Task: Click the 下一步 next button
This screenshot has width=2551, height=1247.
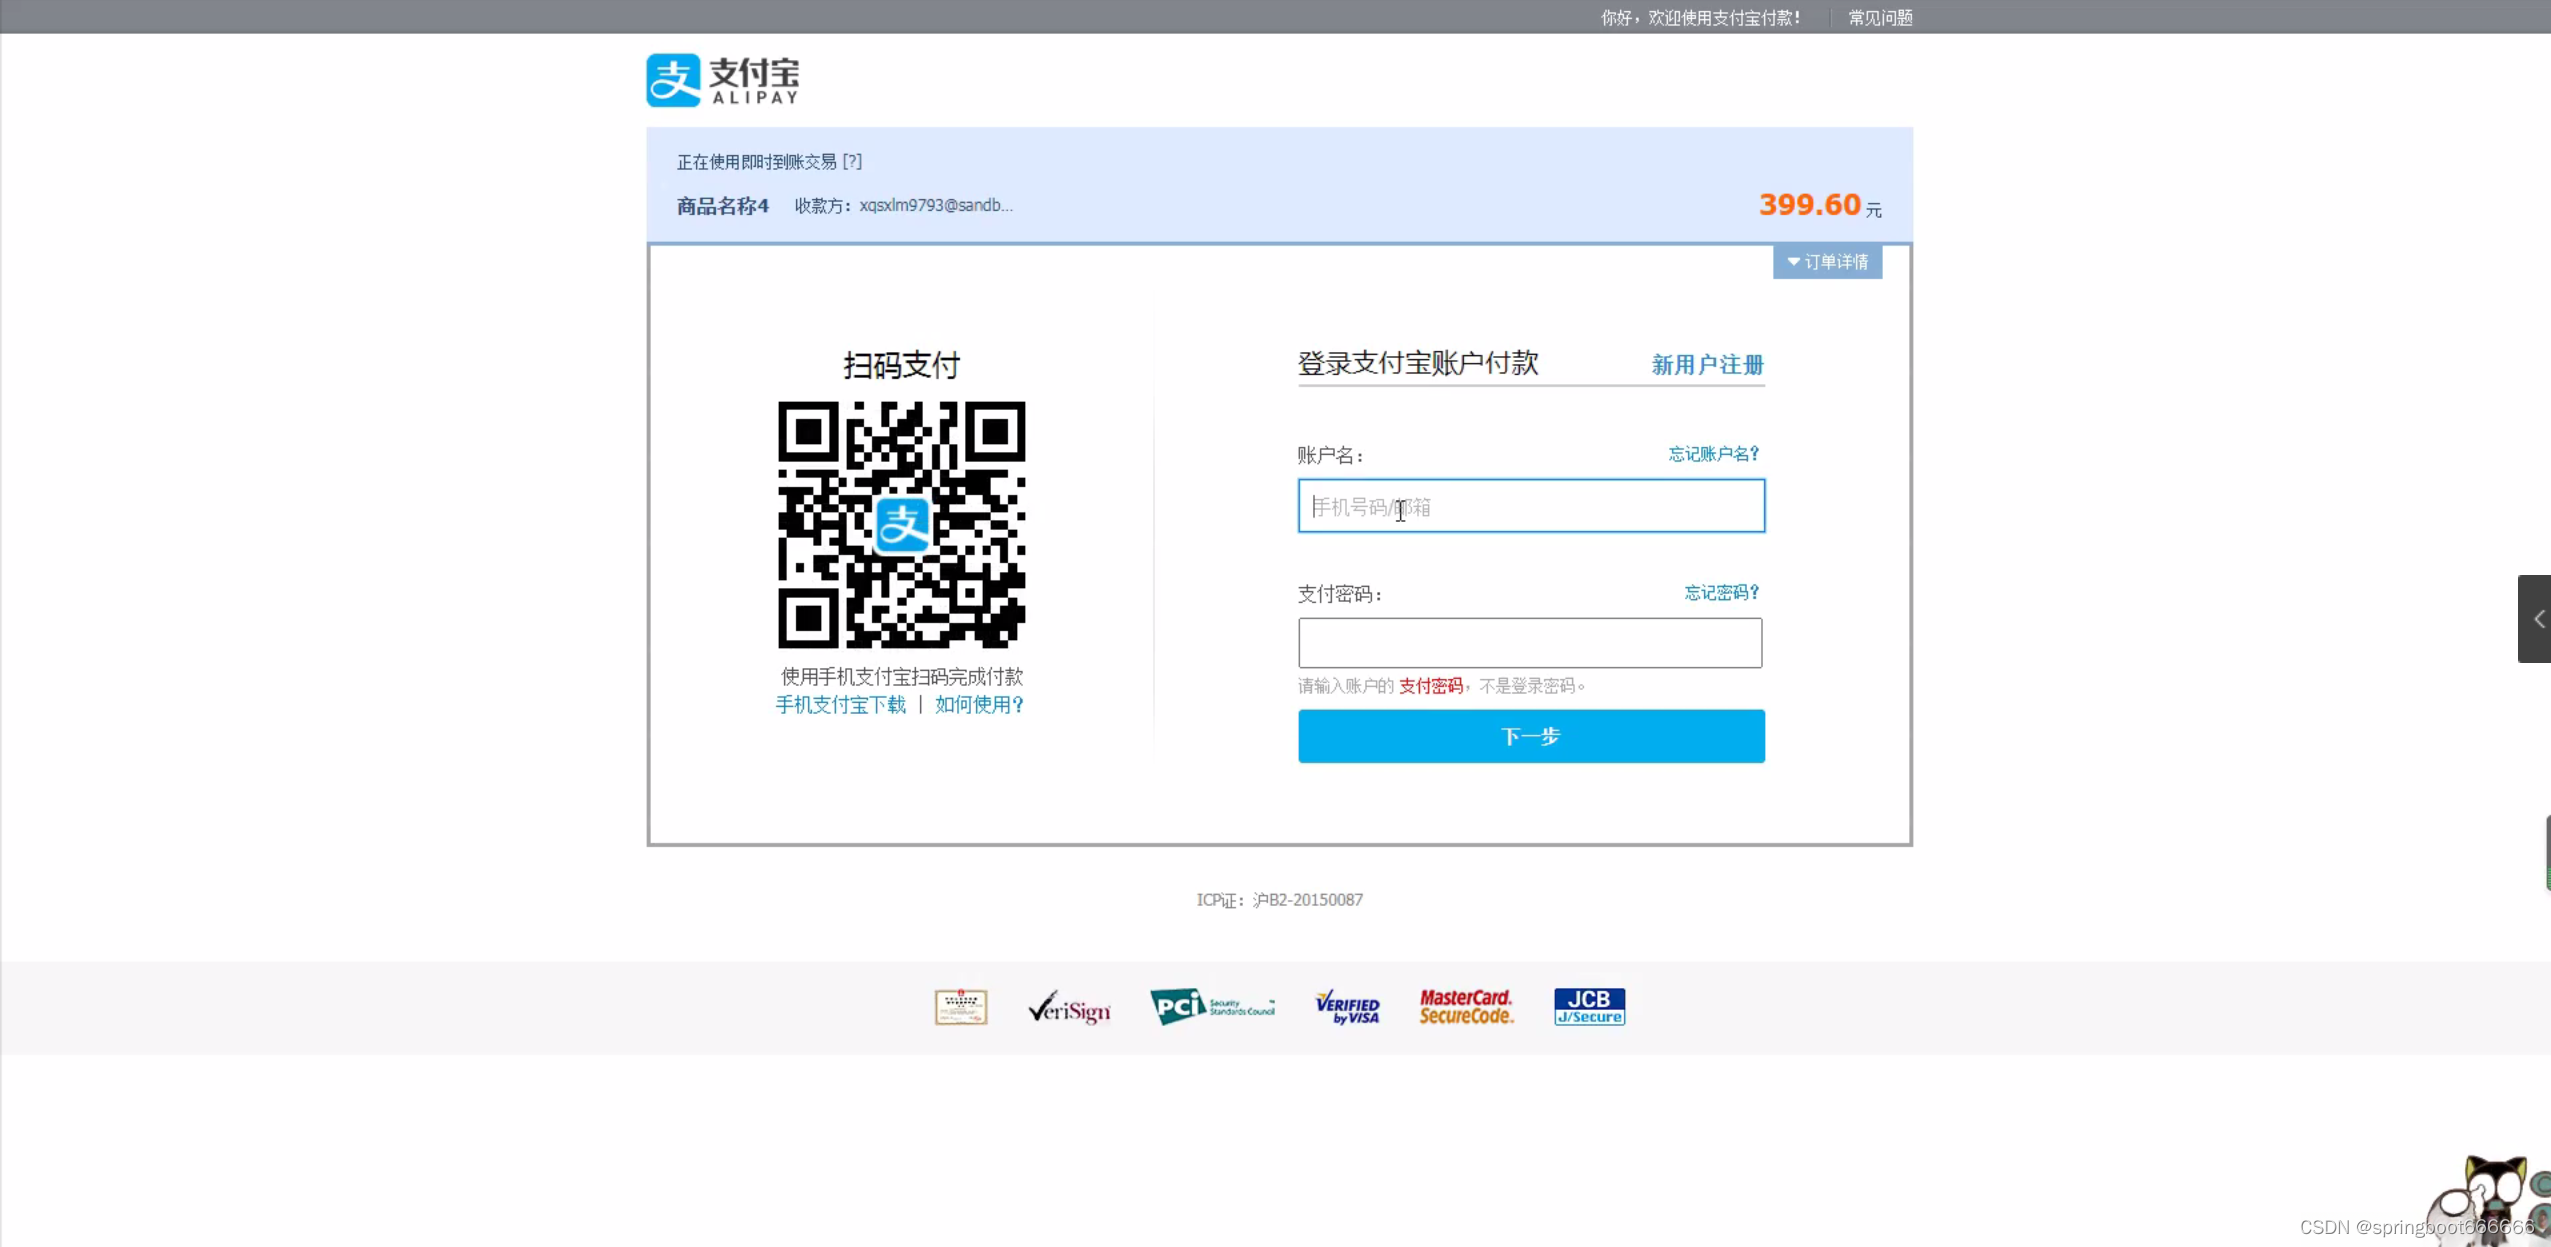Action: (1531, 737)
